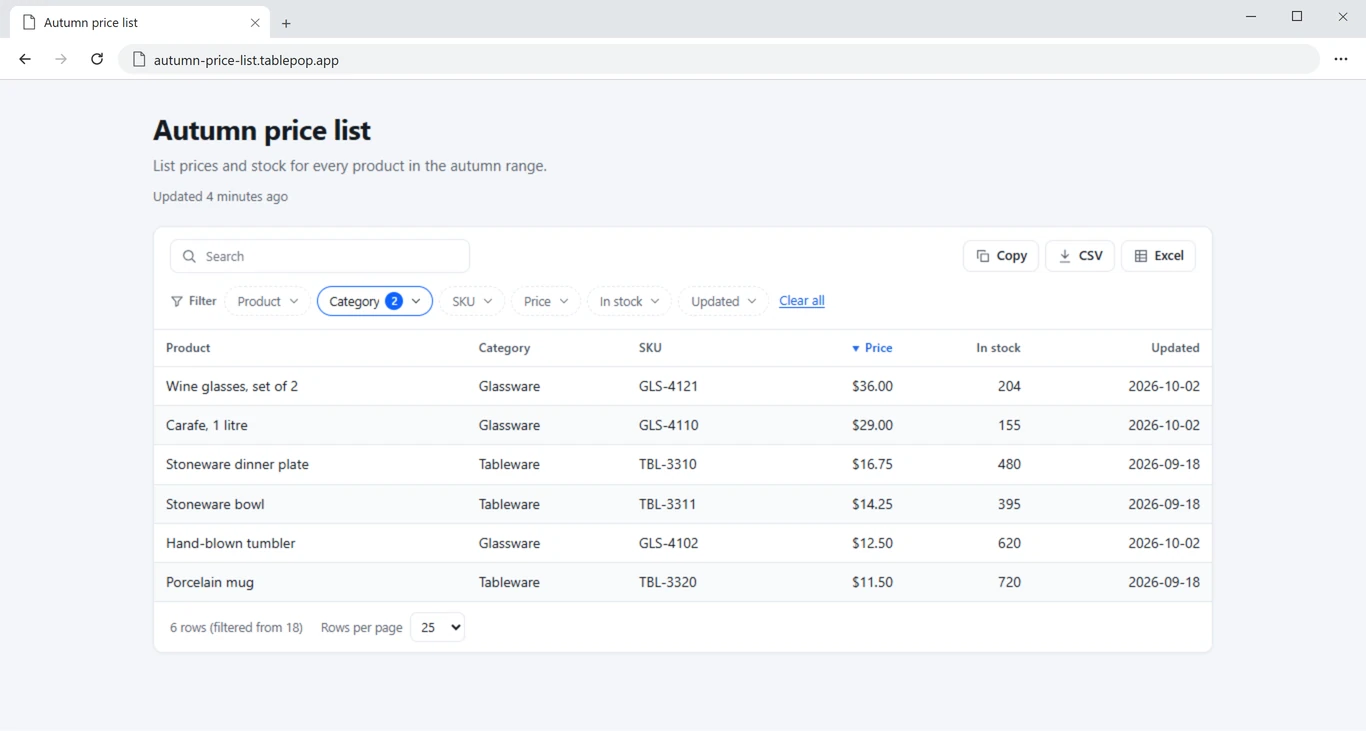Reload the page with the refresh icon
The height and width of the screenshot is (731, 1366).
pyautogui.click(x=97, y=59)
